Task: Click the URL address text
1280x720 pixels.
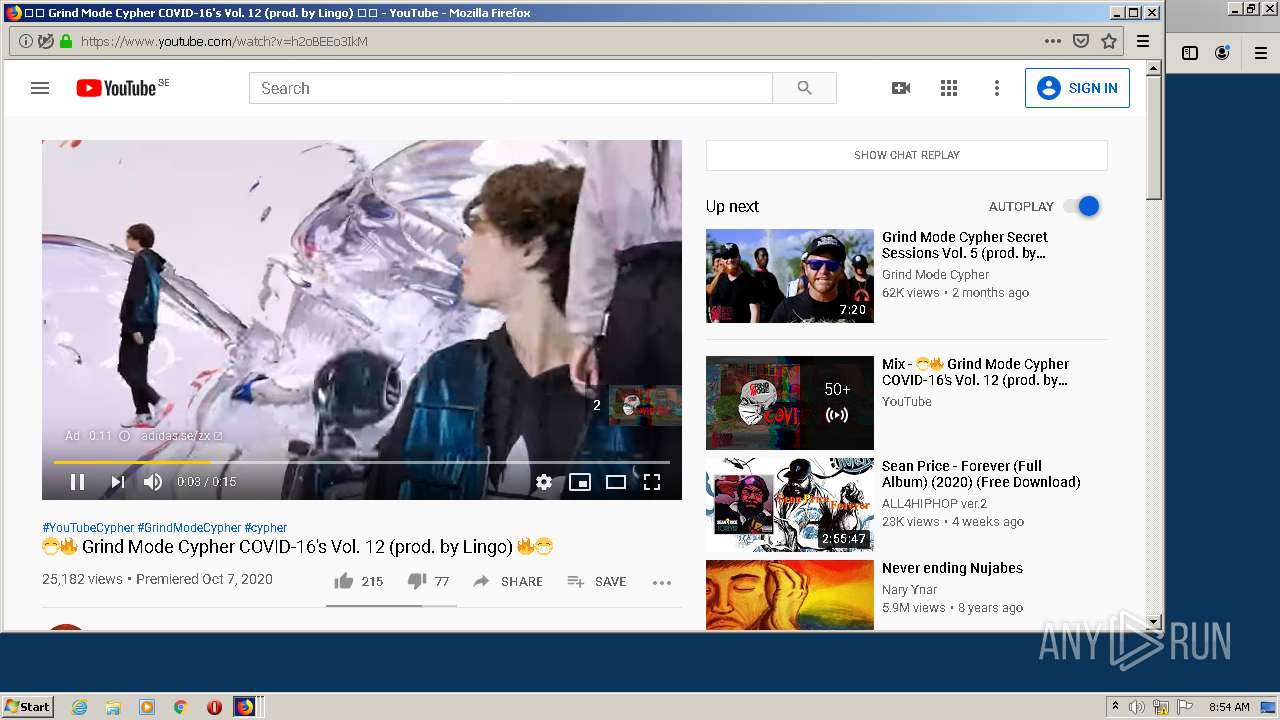Action: (224, 41)
